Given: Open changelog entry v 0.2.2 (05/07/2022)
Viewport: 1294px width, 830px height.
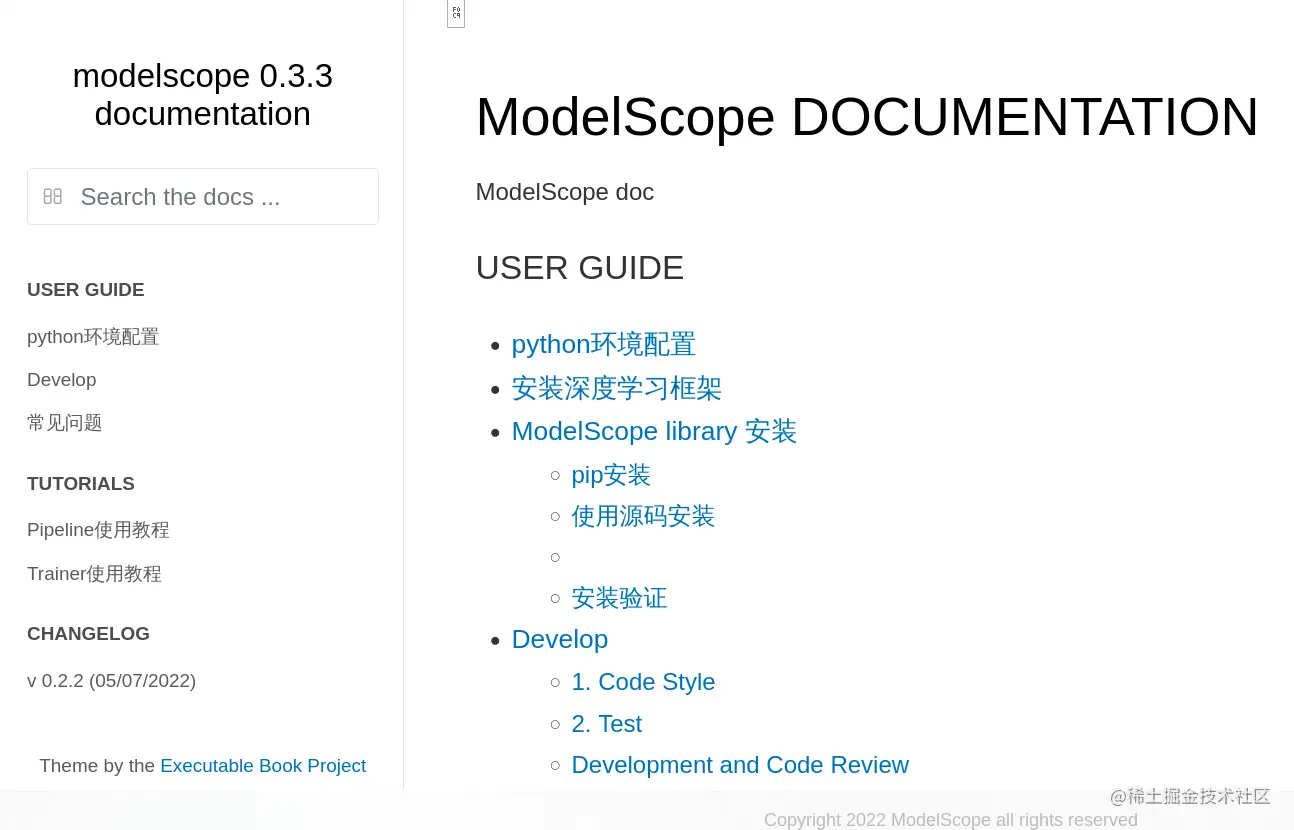Looking at the screenshot, I should 111,681.
